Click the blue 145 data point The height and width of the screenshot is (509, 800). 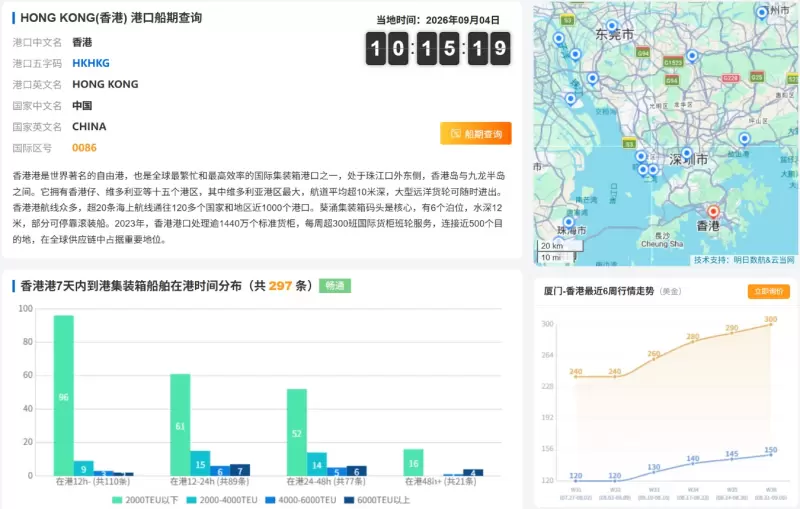732,459
